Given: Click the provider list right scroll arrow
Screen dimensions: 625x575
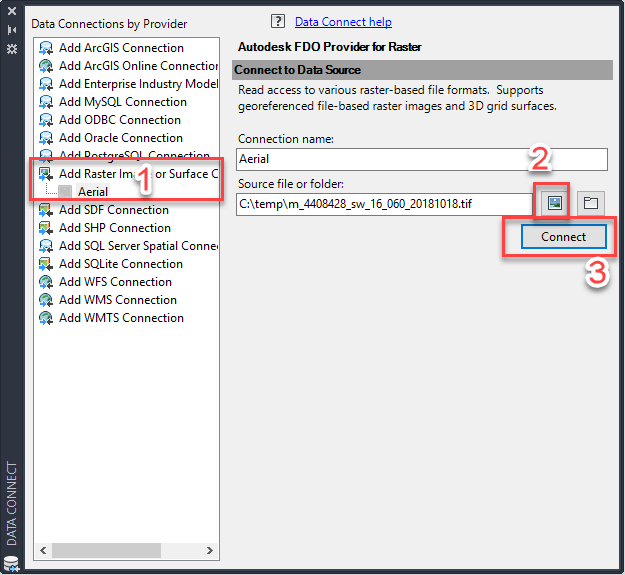Looking at the screenshot, I should pyautogui.click(x=210, y=550).
